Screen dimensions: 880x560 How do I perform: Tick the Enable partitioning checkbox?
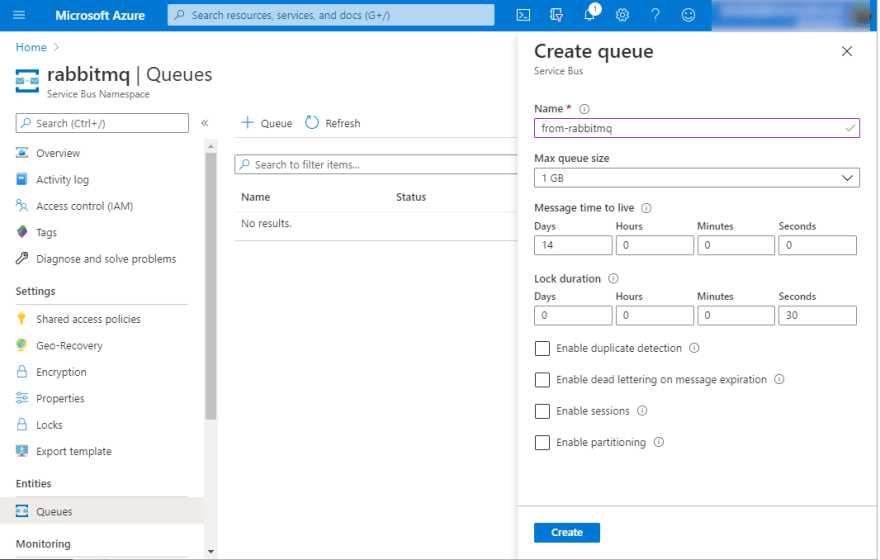pyautogui.click(x=542, y=443)
